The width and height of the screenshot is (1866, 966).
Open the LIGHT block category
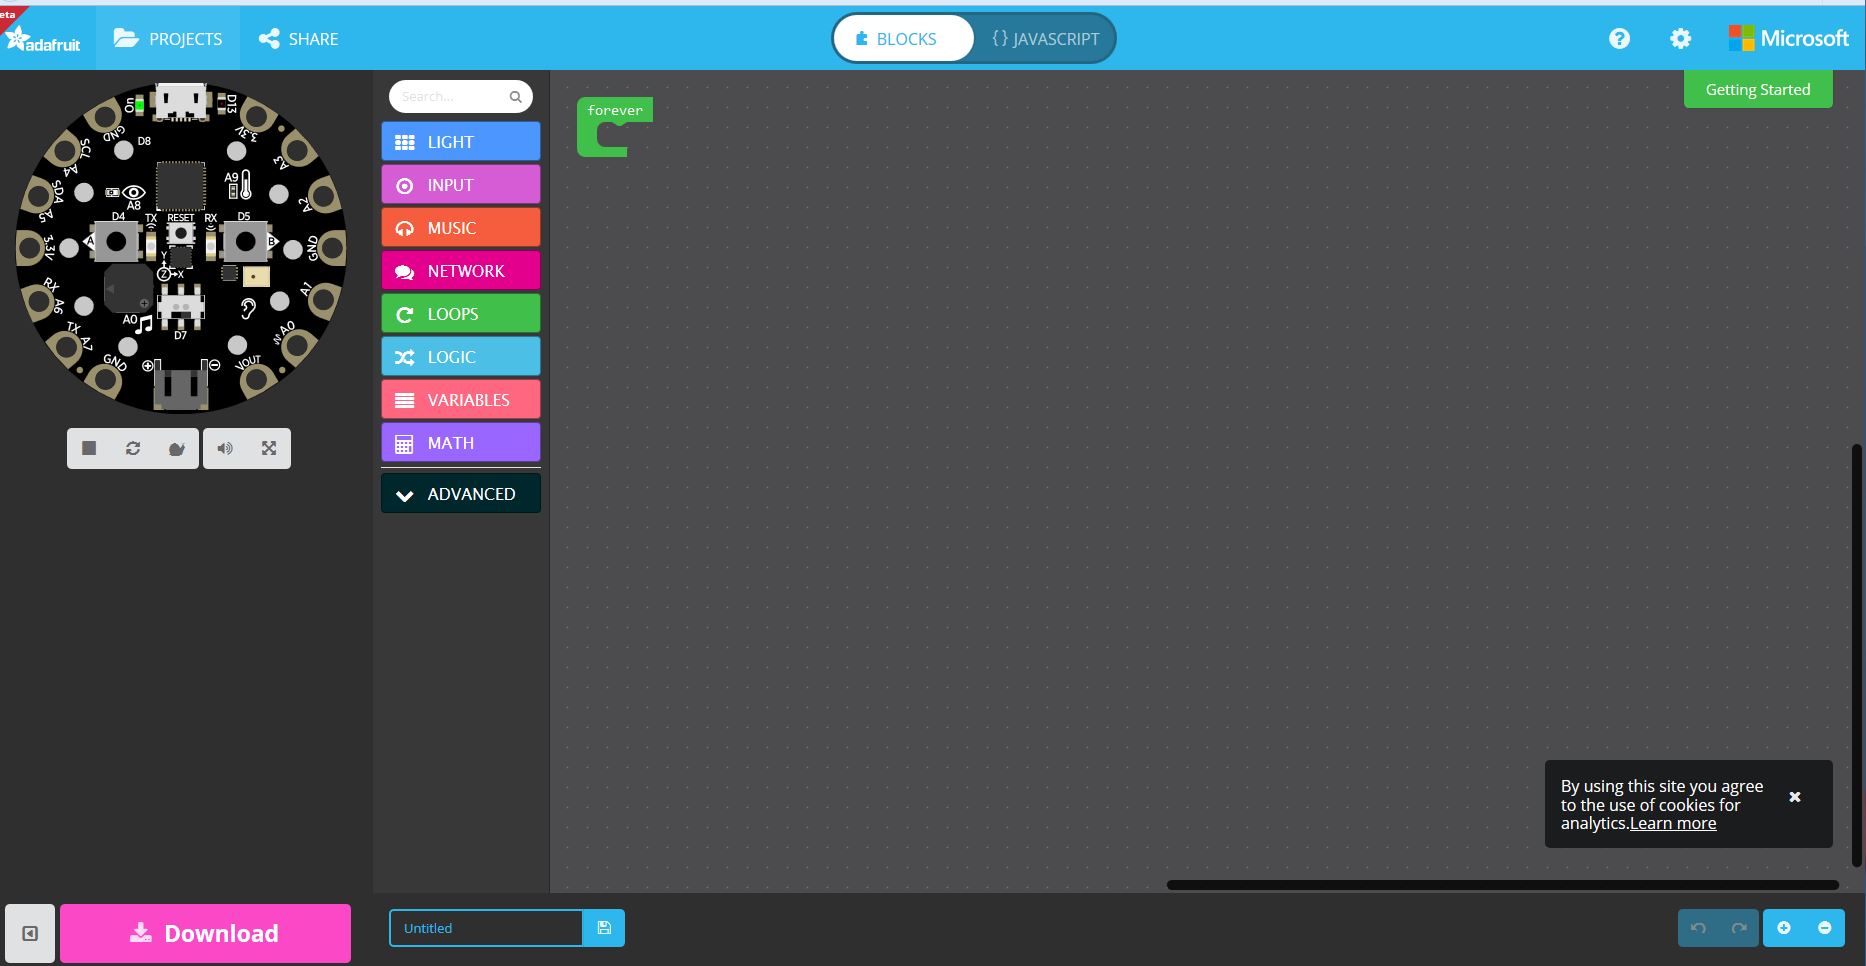point(459,141)
